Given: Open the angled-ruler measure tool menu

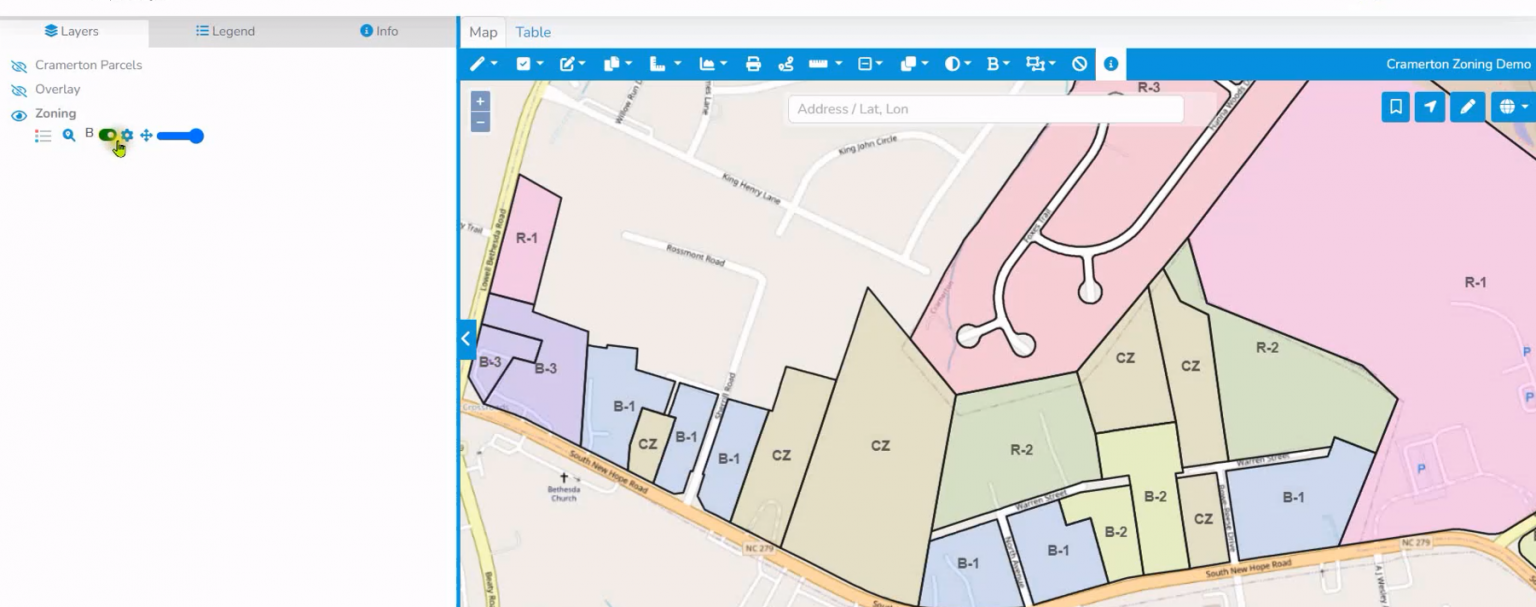Looking at the screenshot, I should pyautogui.click(x=664, y=64).
